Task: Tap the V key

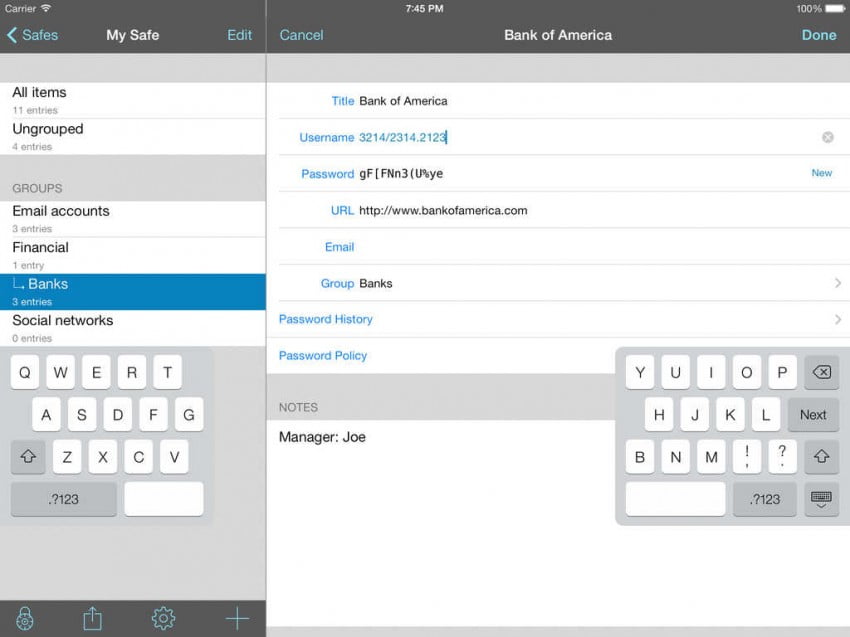Action: 174,456
